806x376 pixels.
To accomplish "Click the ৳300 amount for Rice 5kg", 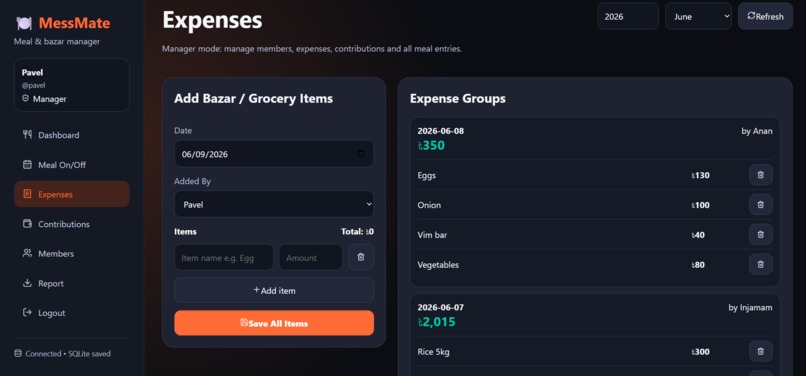I will [x=701, y=352].
